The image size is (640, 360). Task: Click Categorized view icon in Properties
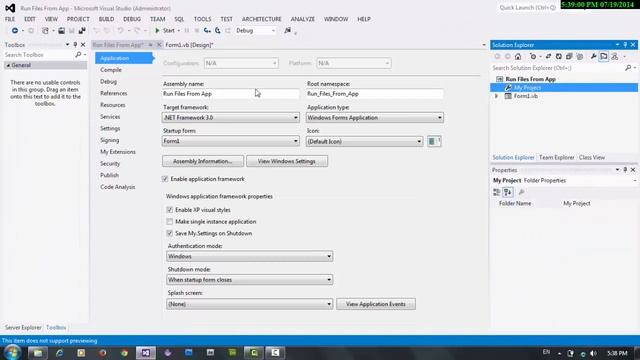click(497, 192)
